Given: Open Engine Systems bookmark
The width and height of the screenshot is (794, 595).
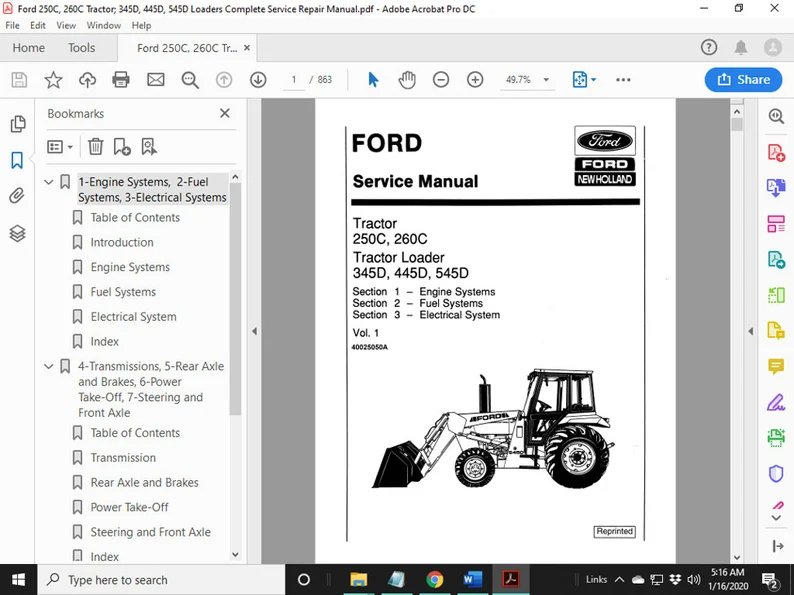Looking at the screenshot, I should coord(130,267).
